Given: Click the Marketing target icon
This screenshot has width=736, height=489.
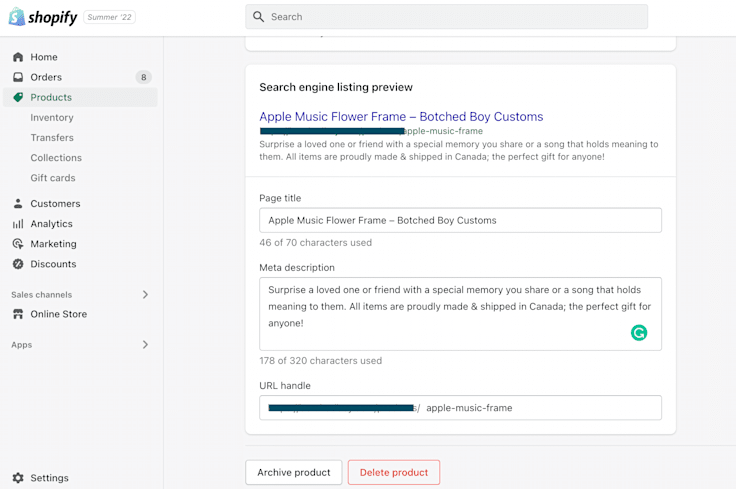Looking at the screenshot, I should point(18,244).
